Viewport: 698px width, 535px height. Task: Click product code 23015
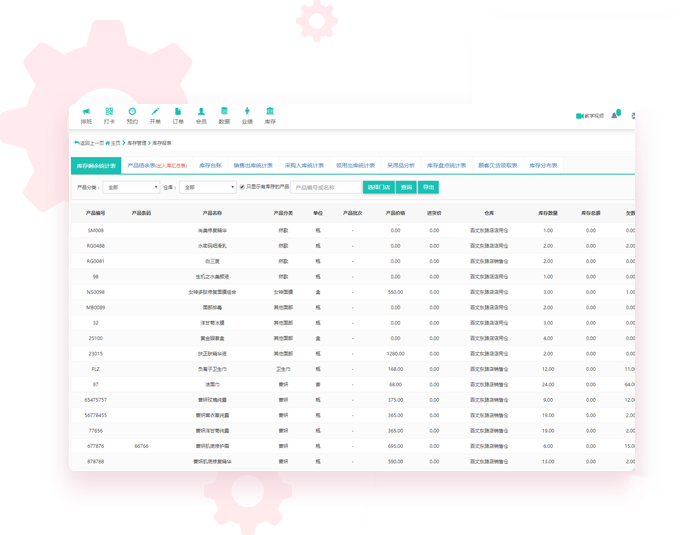click(x=95, y=354)
